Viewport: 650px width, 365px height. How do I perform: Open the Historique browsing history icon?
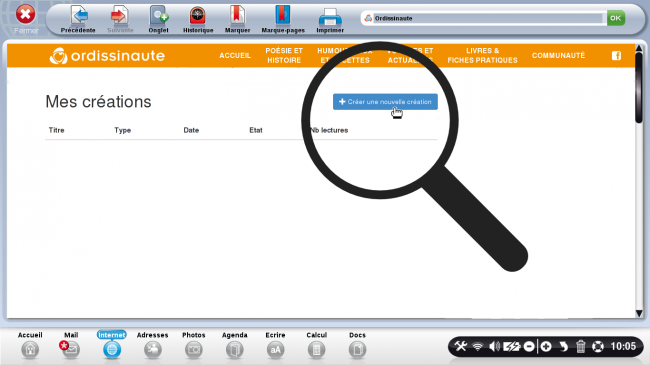coord(198,16)
